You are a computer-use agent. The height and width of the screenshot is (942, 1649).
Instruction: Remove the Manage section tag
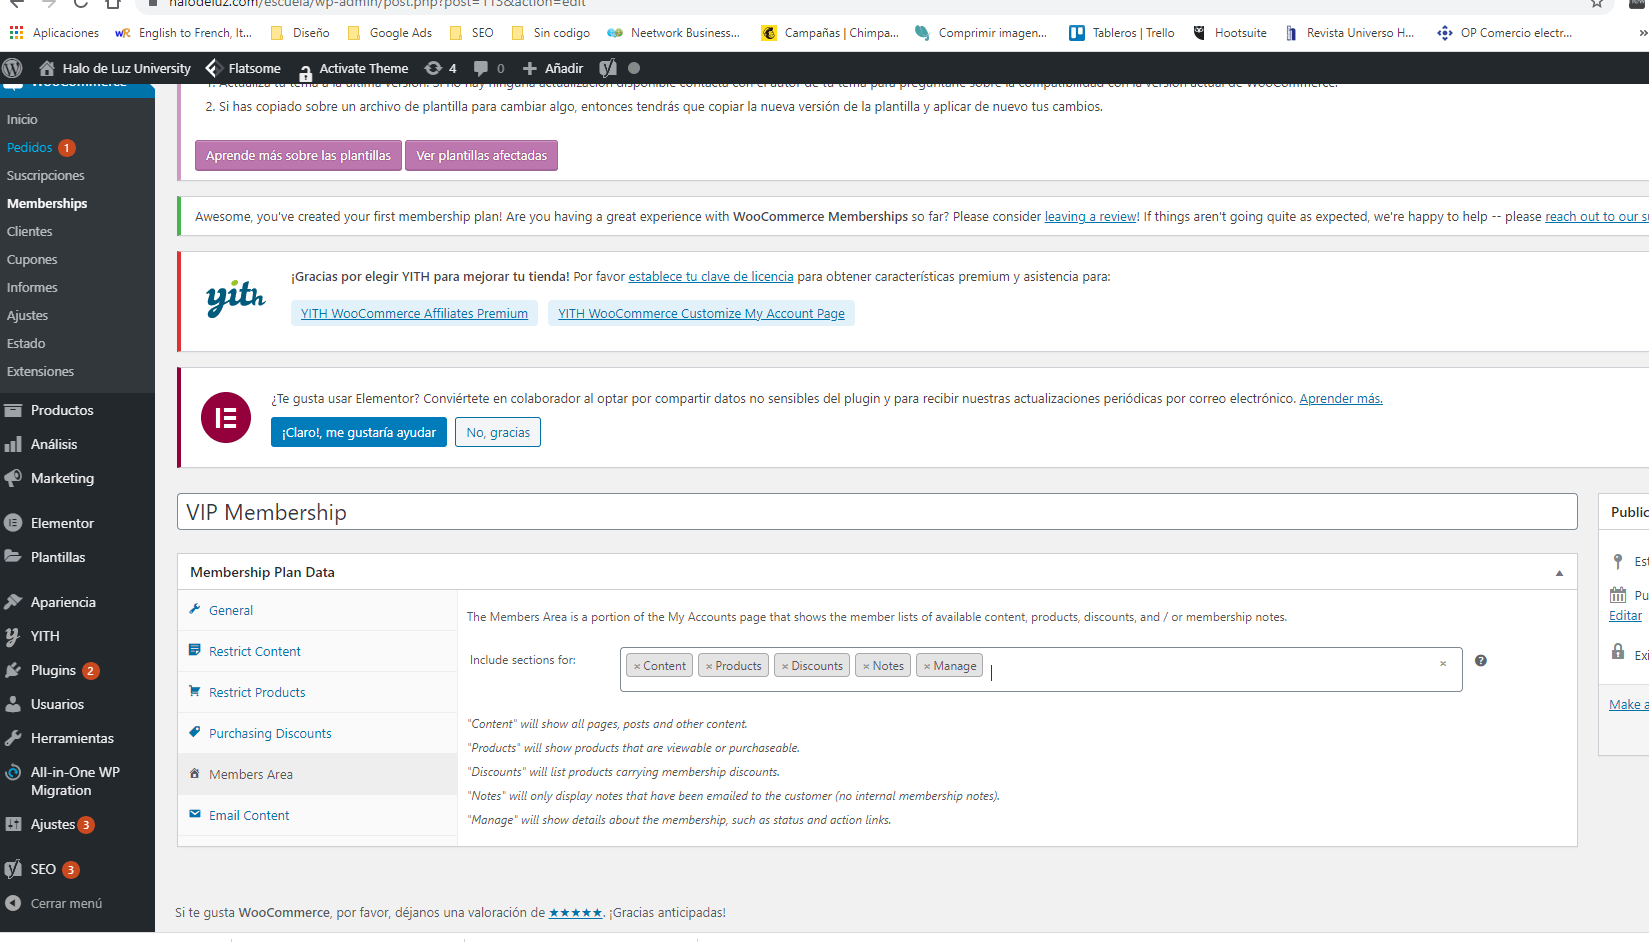click(927, 666)
